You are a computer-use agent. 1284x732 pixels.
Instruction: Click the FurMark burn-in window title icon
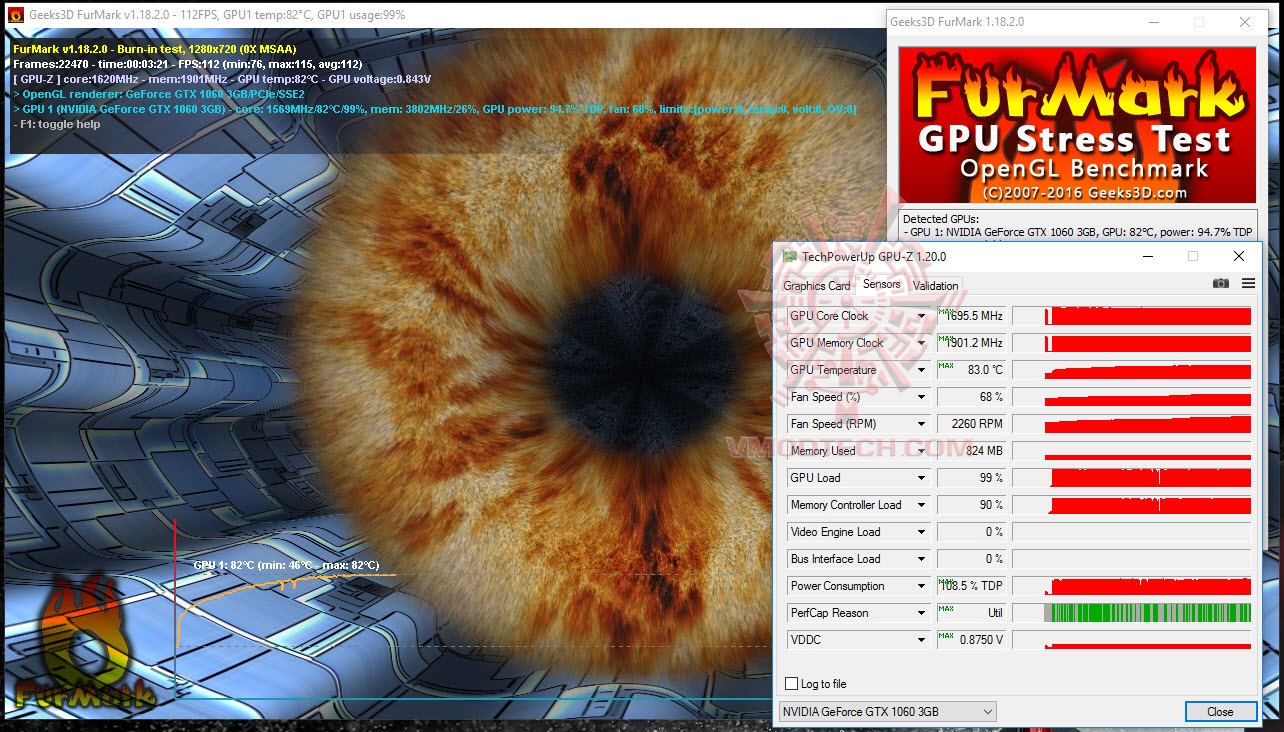click(x=15, y=15)
